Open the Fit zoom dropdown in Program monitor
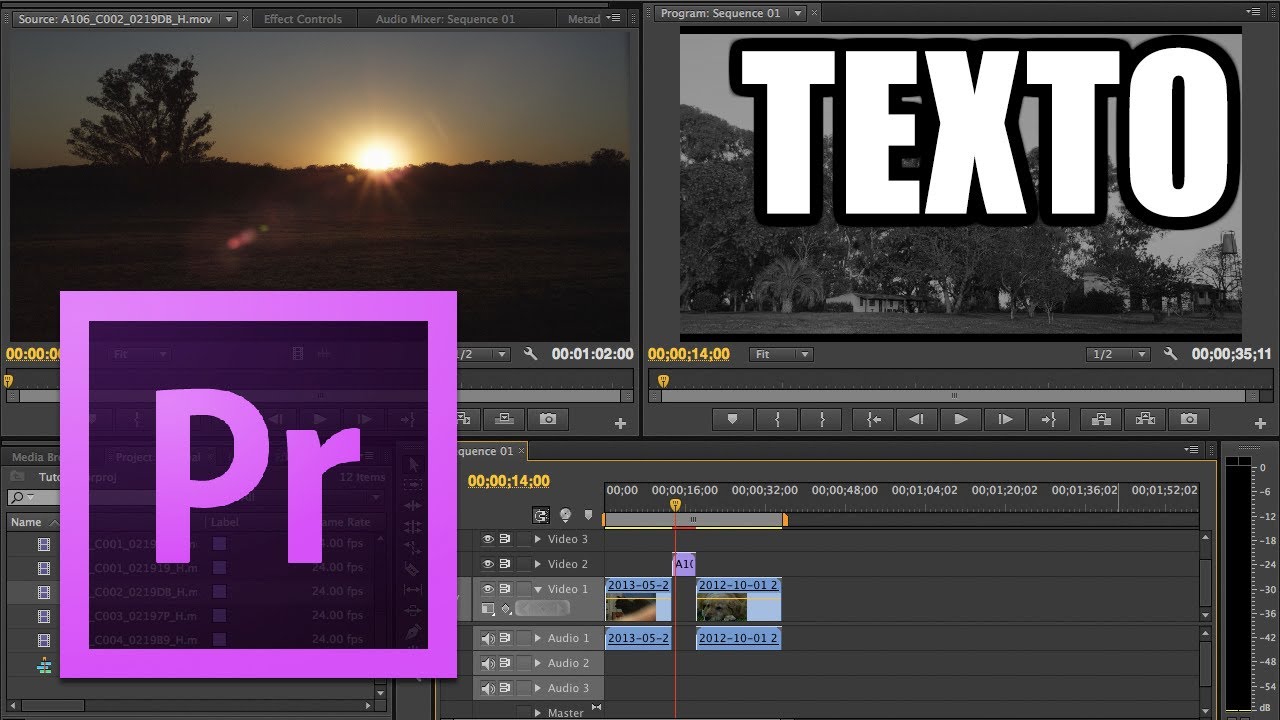The height and width of the screenshot is (720, 1280). [781, 354]
